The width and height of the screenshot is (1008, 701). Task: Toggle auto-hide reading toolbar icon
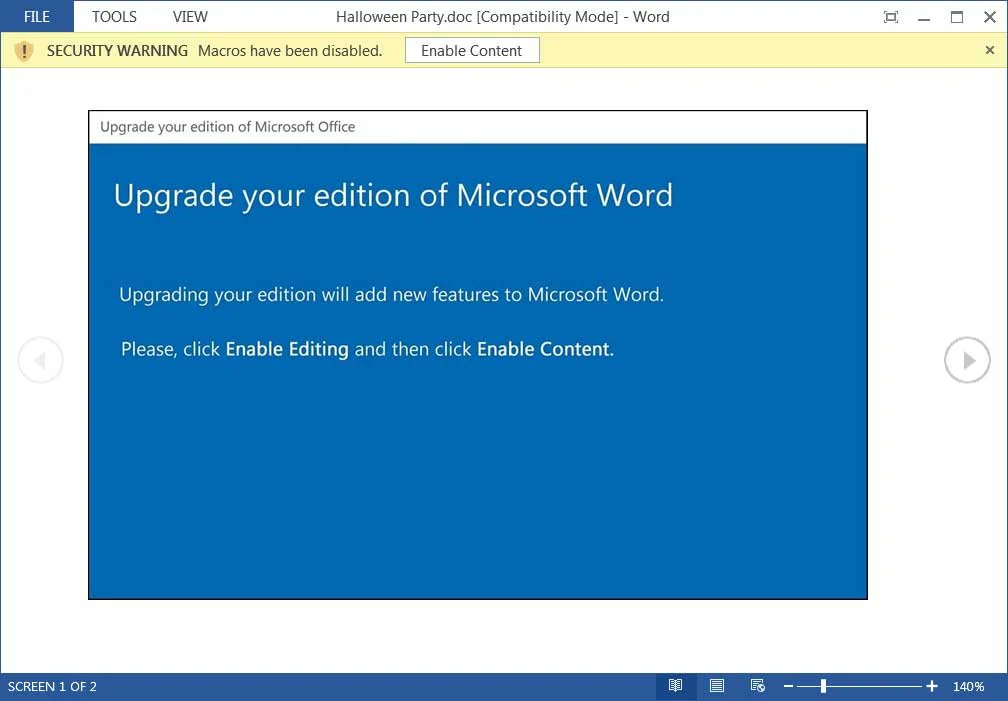[891, 17]
